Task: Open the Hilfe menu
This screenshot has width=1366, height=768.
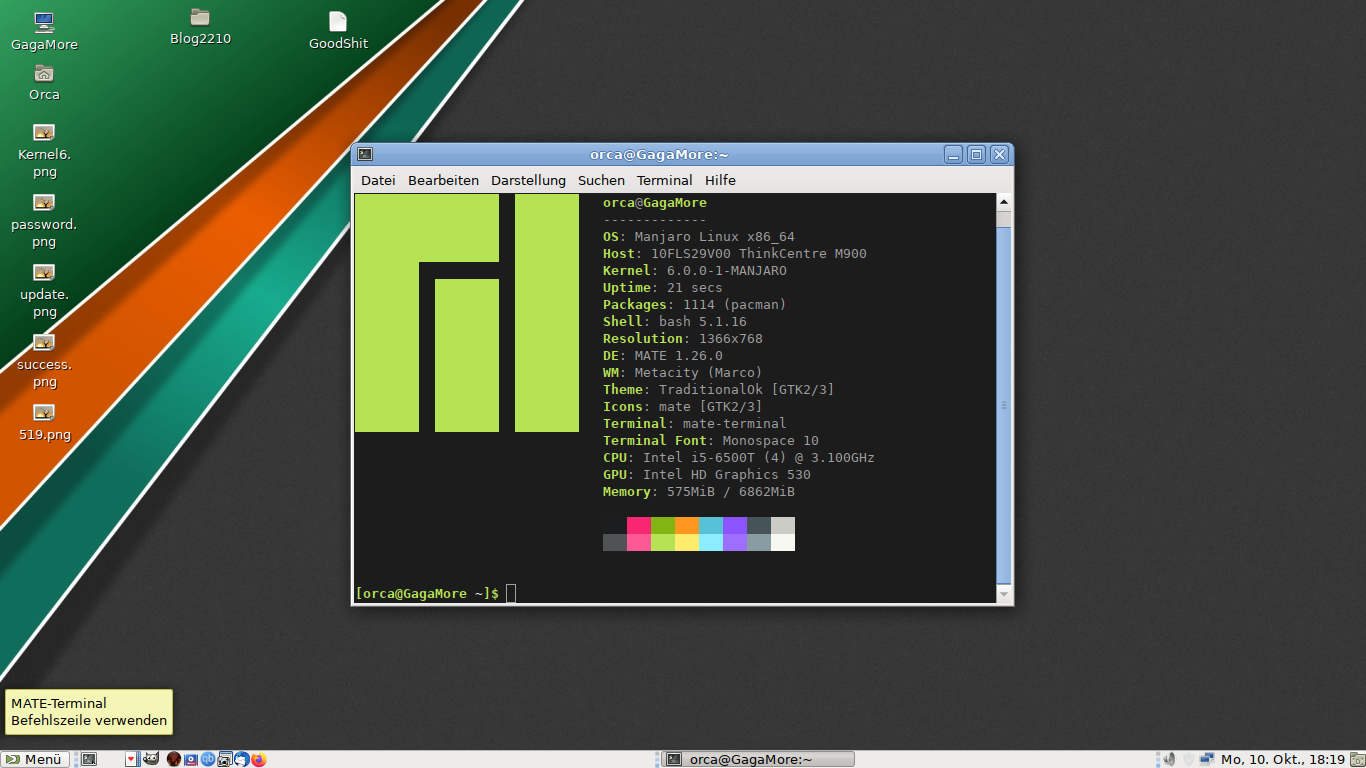Action: 720,180
